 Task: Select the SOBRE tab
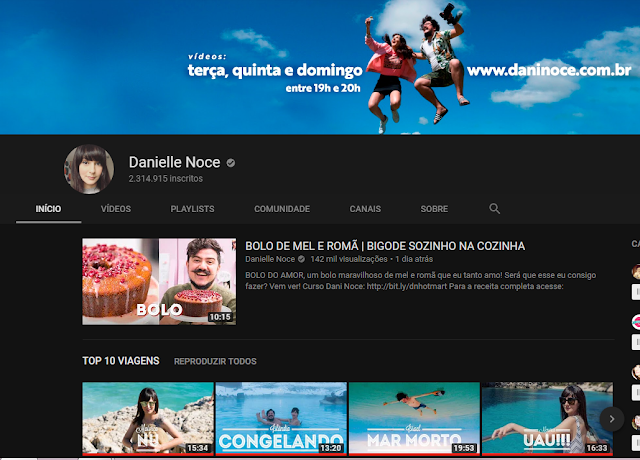[434, 209]
